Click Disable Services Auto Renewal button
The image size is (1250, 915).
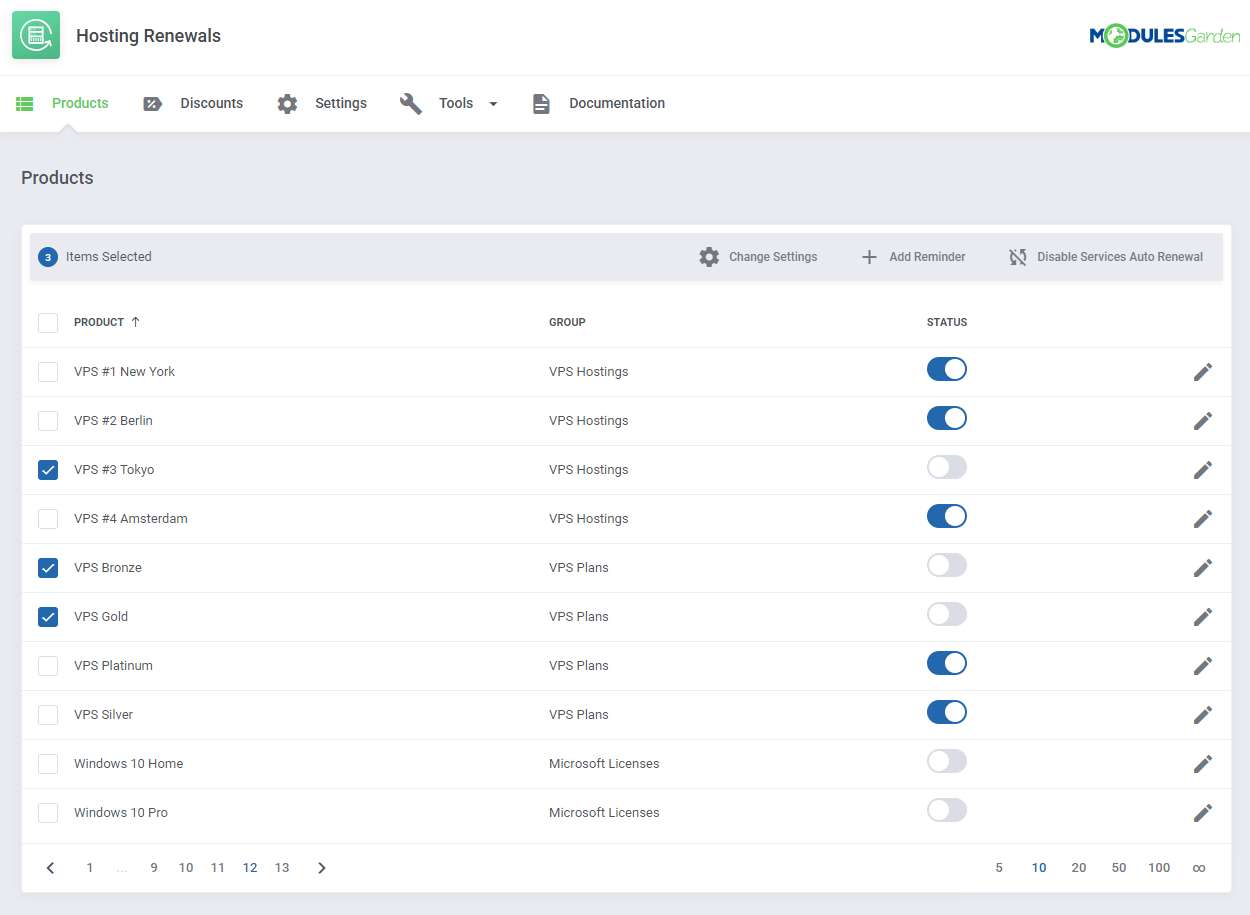point(1105,257)
